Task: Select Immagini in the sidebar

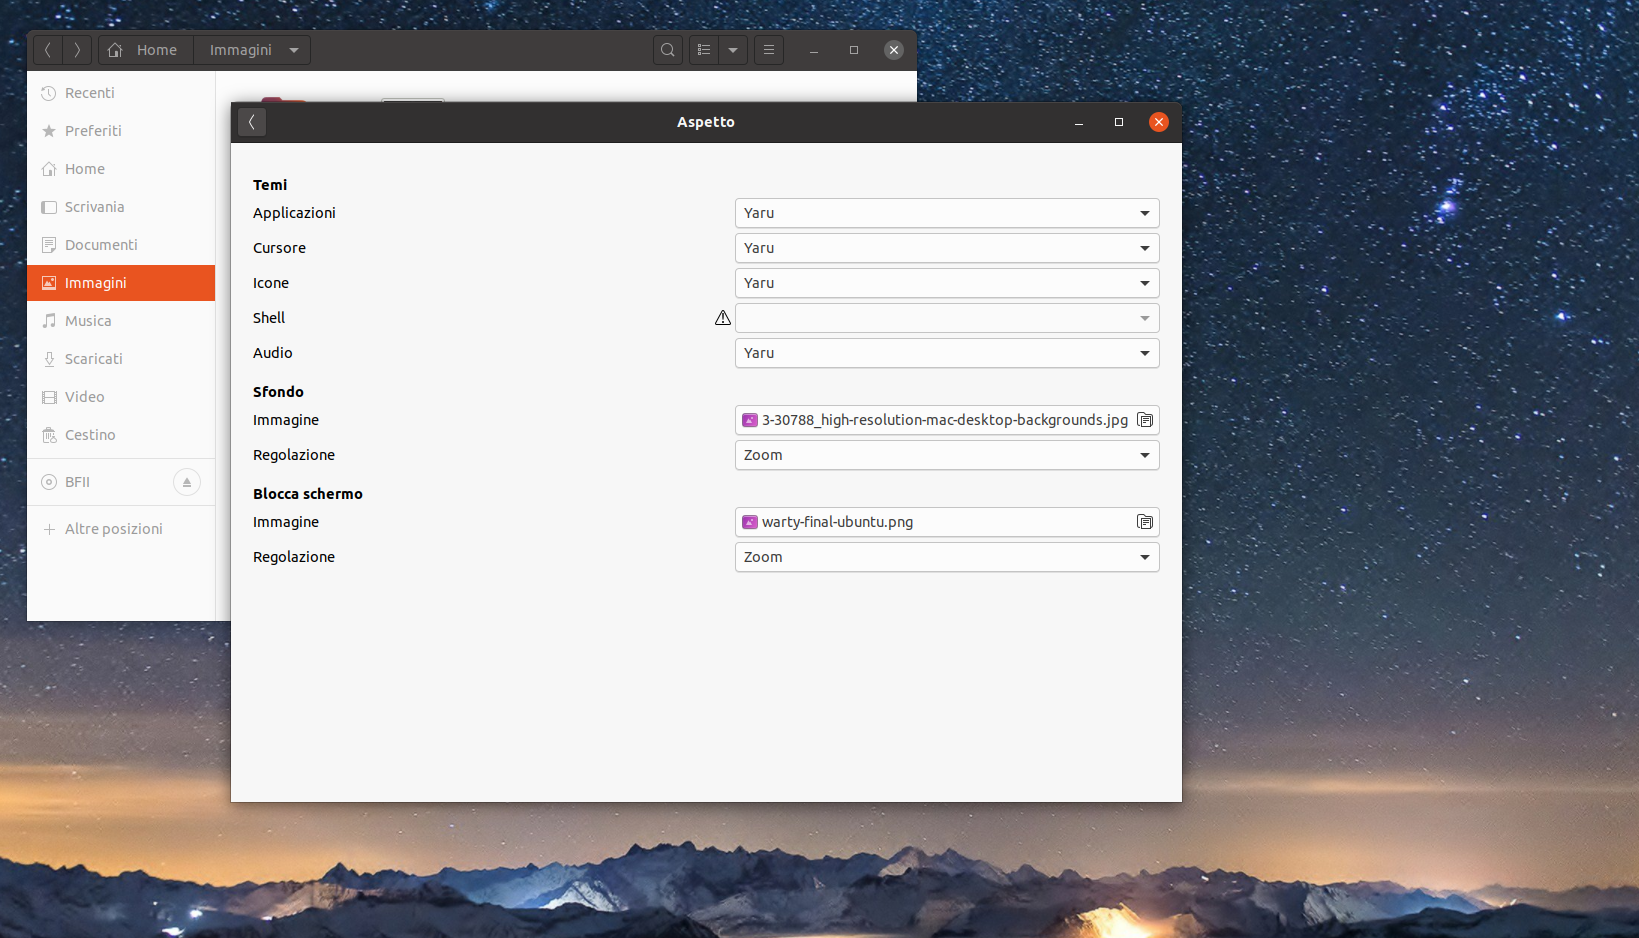Action: point(121,283)
